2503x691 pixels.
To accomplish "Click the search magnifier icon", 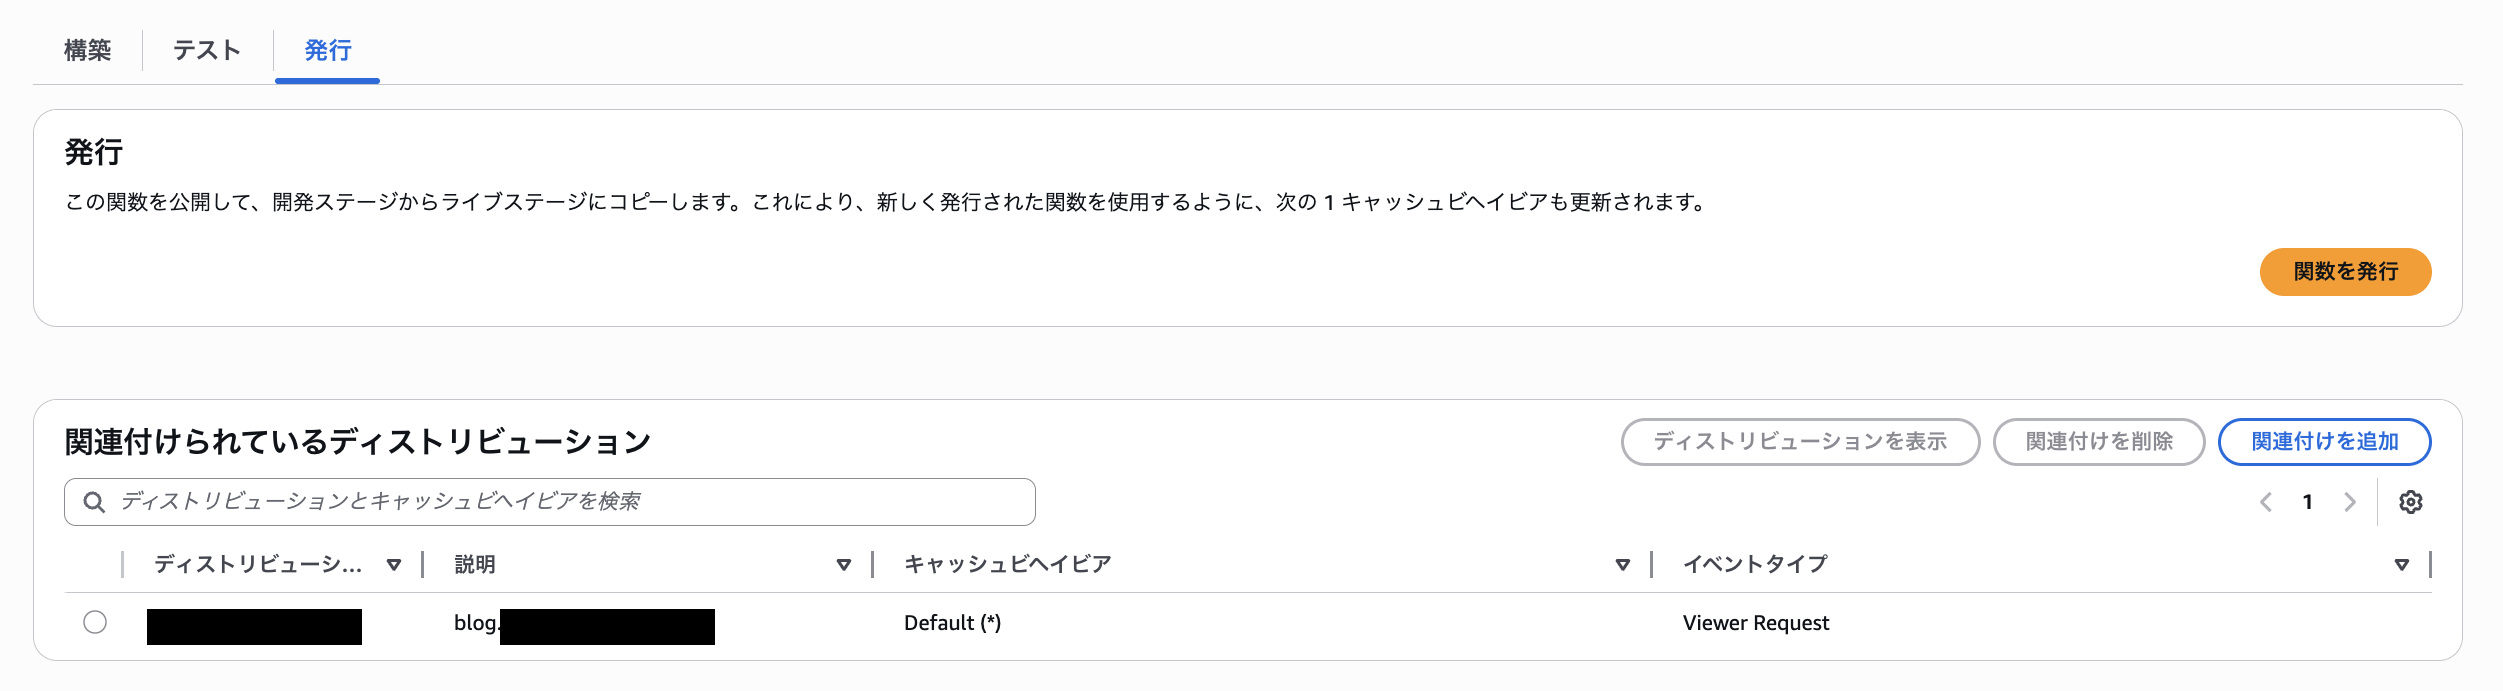I will coord(94,502).
